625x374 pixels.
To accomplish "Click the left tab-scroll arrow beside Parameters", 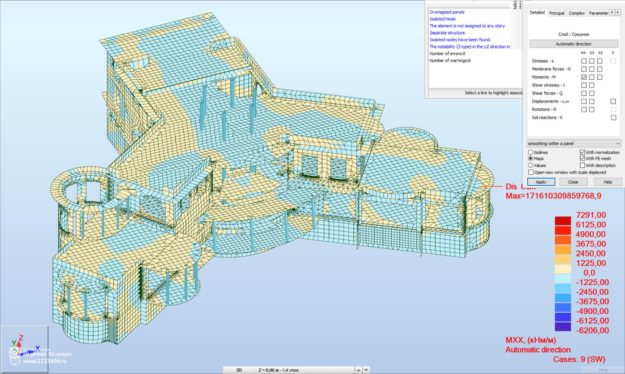I will pos(612,13).
